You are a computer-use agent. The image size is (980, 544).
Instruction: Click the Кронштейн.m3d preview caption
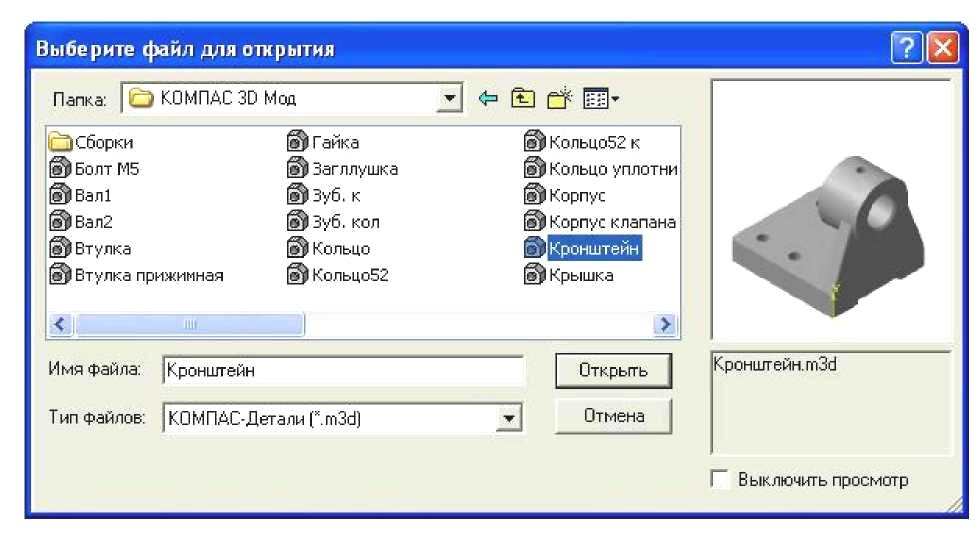[x=775, y=364]
